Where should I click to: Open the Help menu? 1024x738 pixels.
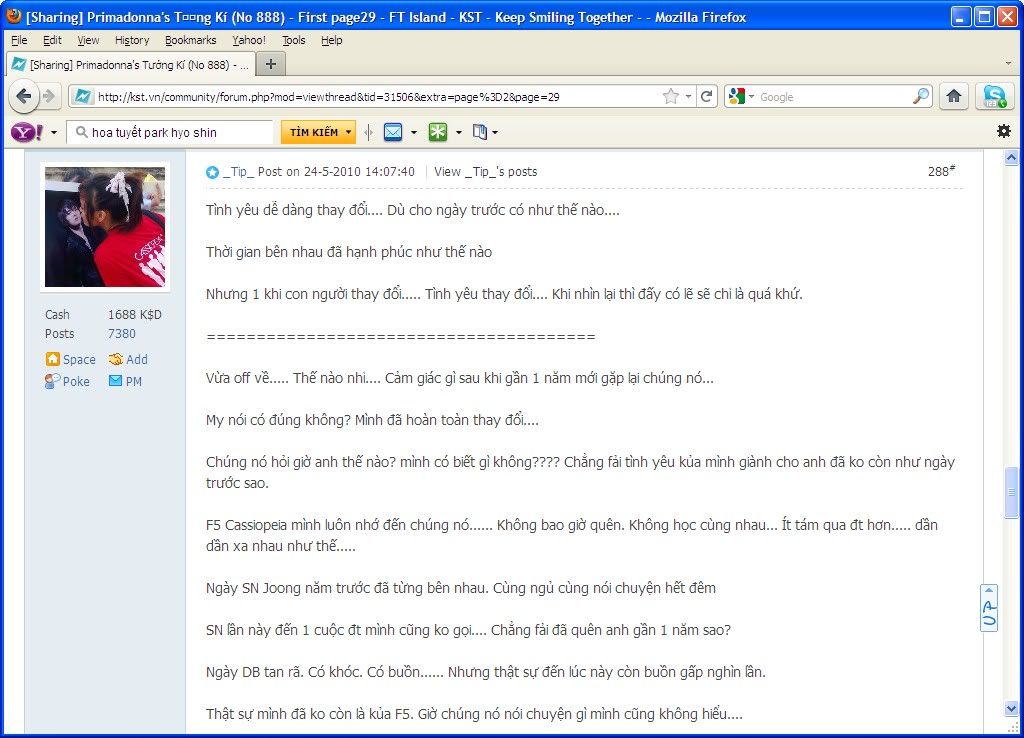click(332, 40)
